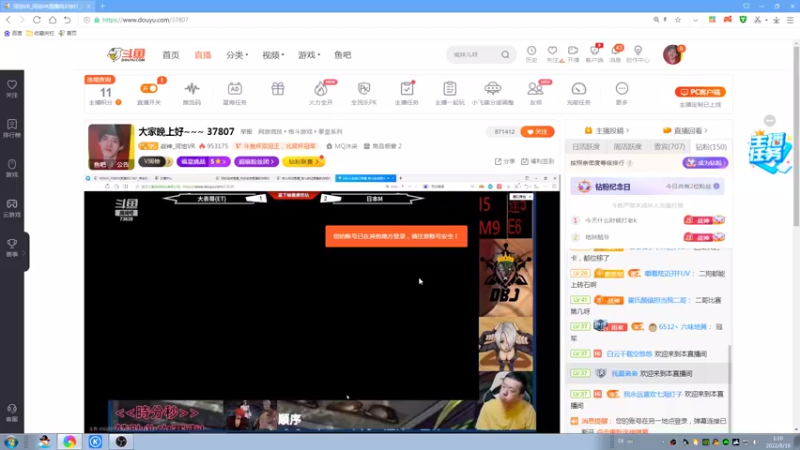Open the Windows Start button

coord(11,442)
